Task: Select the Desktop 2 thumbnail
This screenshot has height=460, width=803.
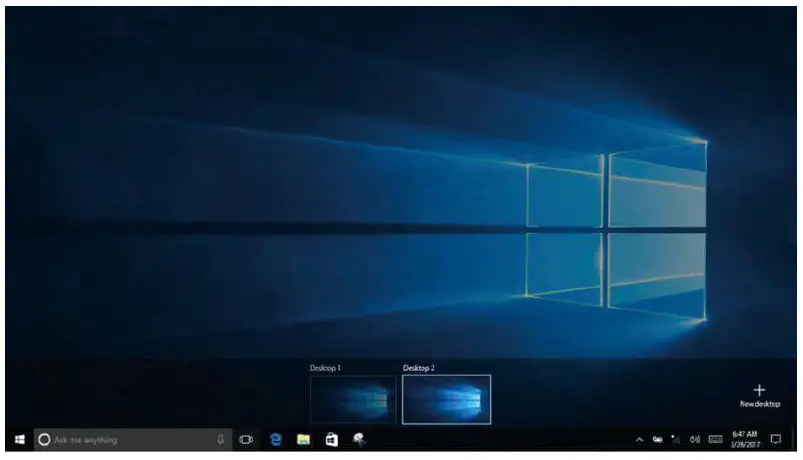Action: click(x=446, y=399)
